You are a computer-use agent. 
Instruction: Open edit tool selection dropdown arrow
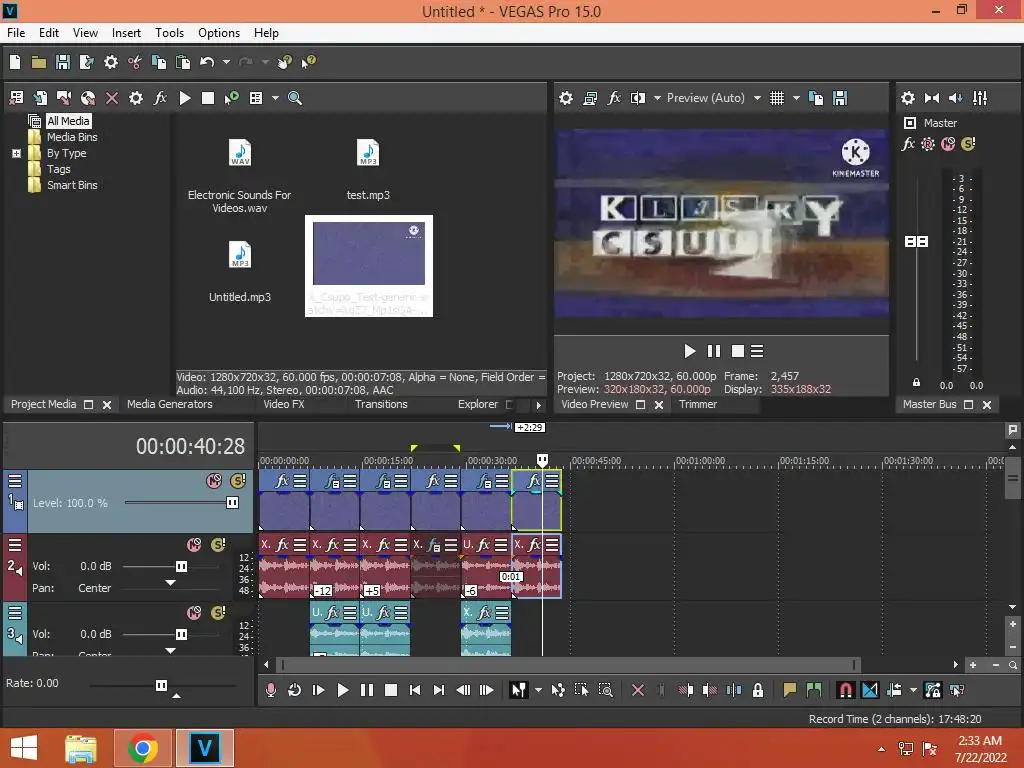click(x=538, y=690)
